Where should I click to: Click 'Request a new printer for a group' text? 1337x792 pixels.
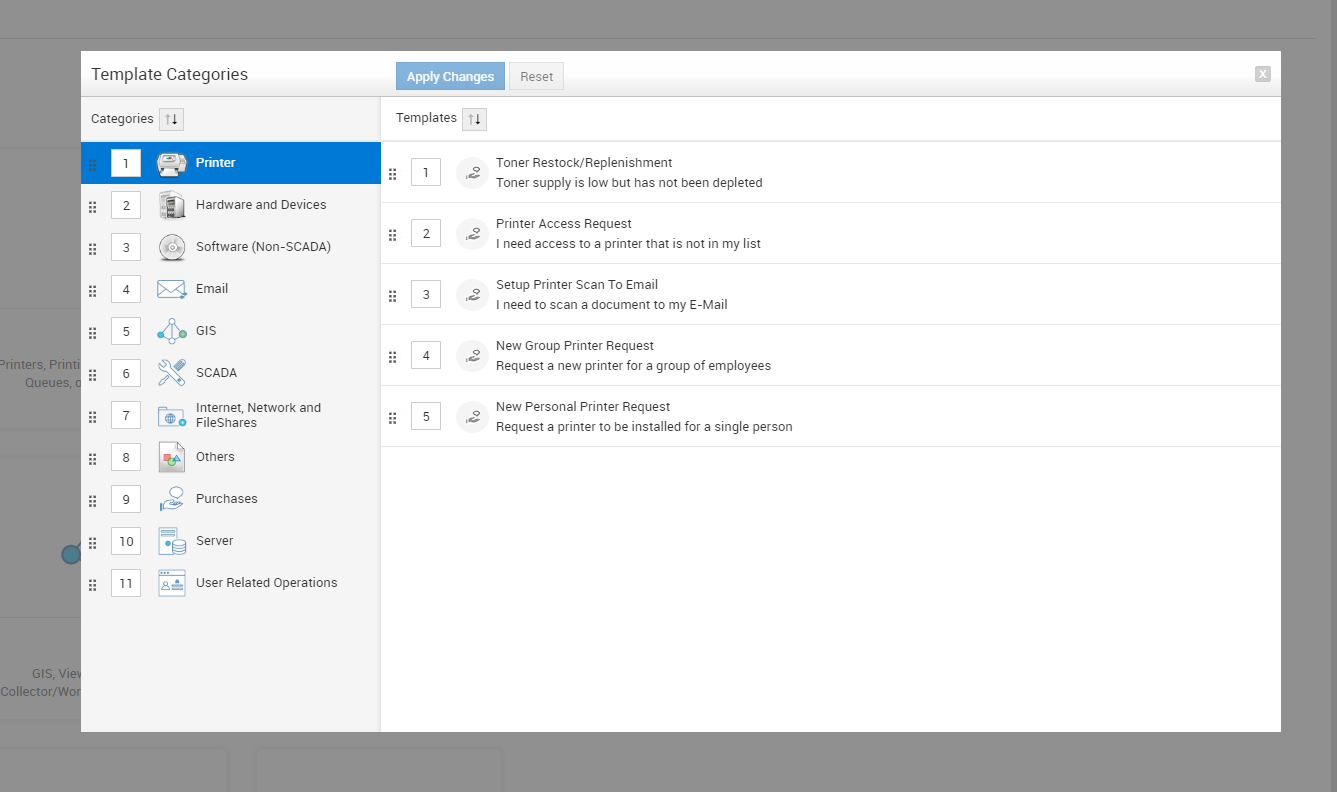click(x=633, y=366)
